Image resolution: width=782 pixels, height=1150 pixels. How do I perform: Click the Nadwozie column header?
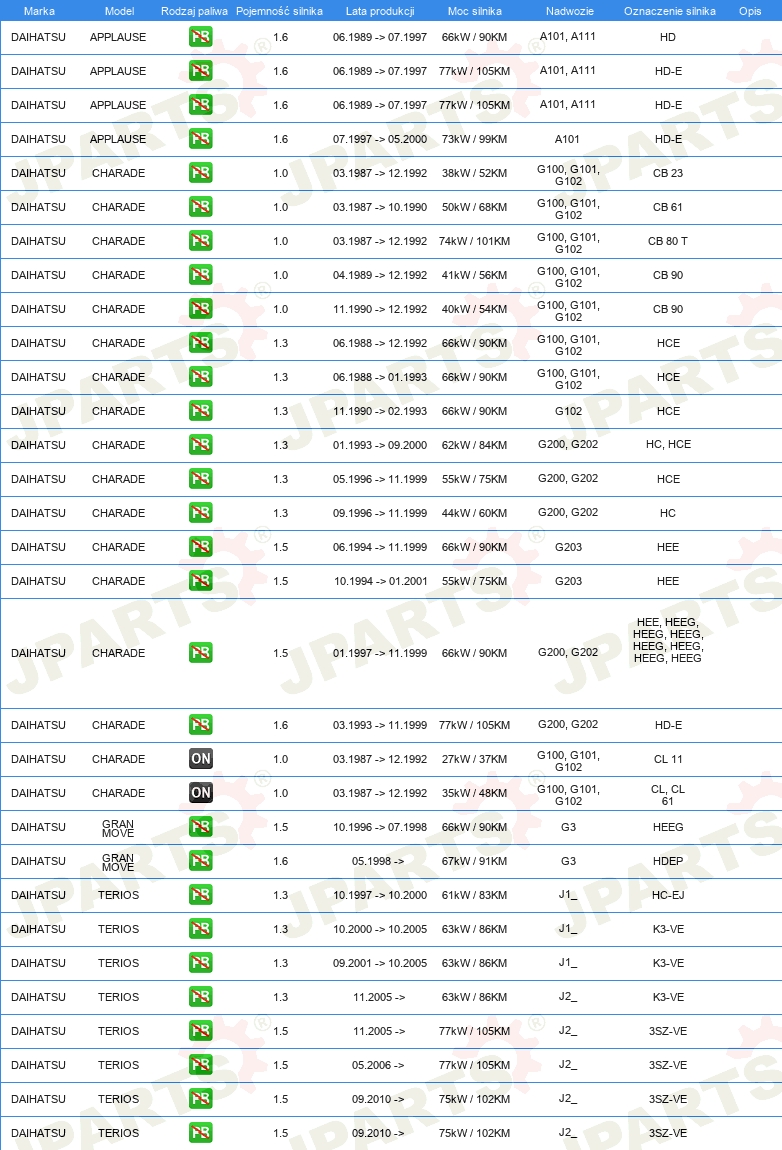(570, 11)
